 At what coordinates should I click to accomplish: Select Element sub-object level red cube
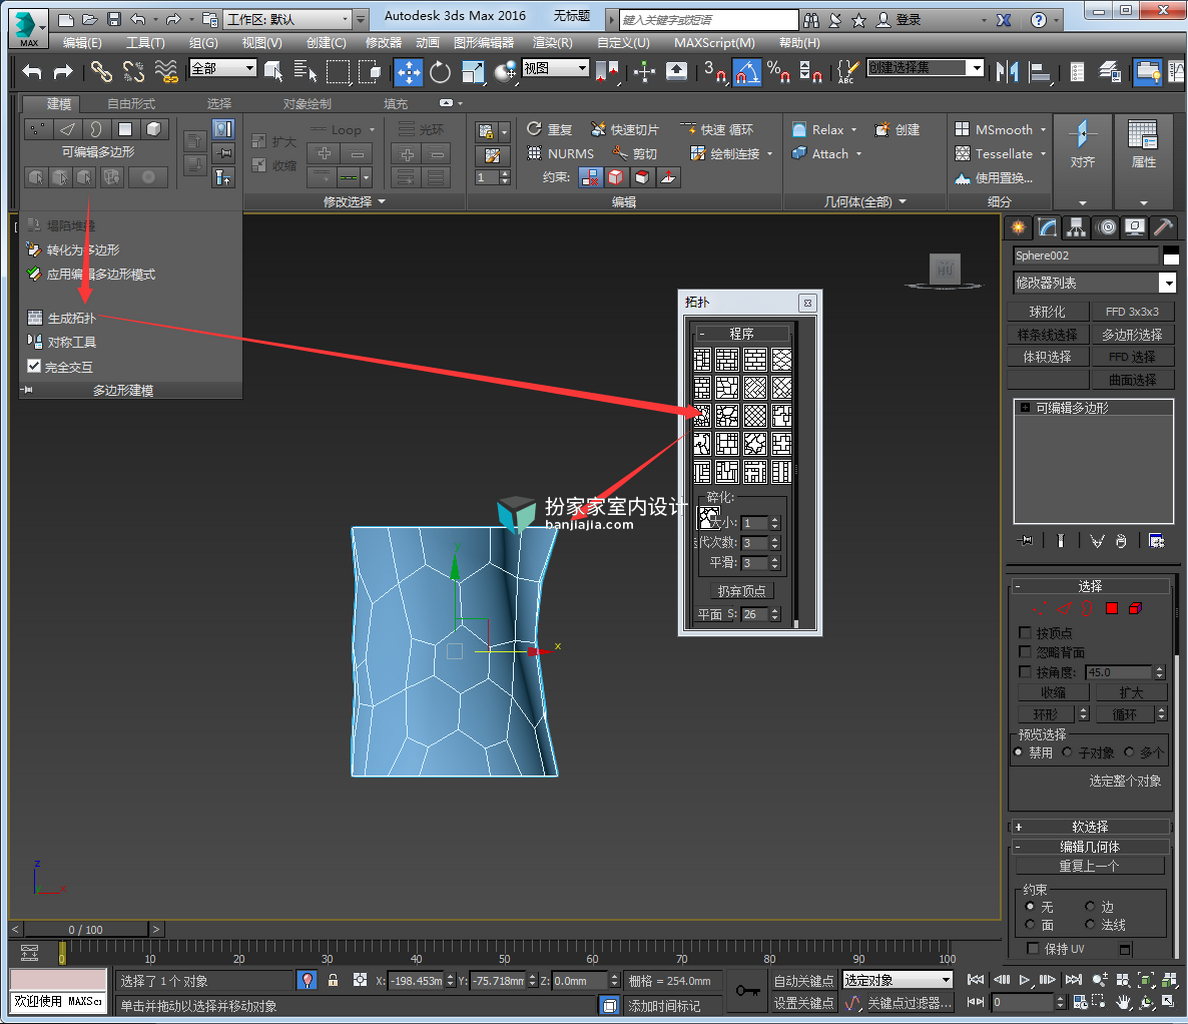[x=1136, y=608]
